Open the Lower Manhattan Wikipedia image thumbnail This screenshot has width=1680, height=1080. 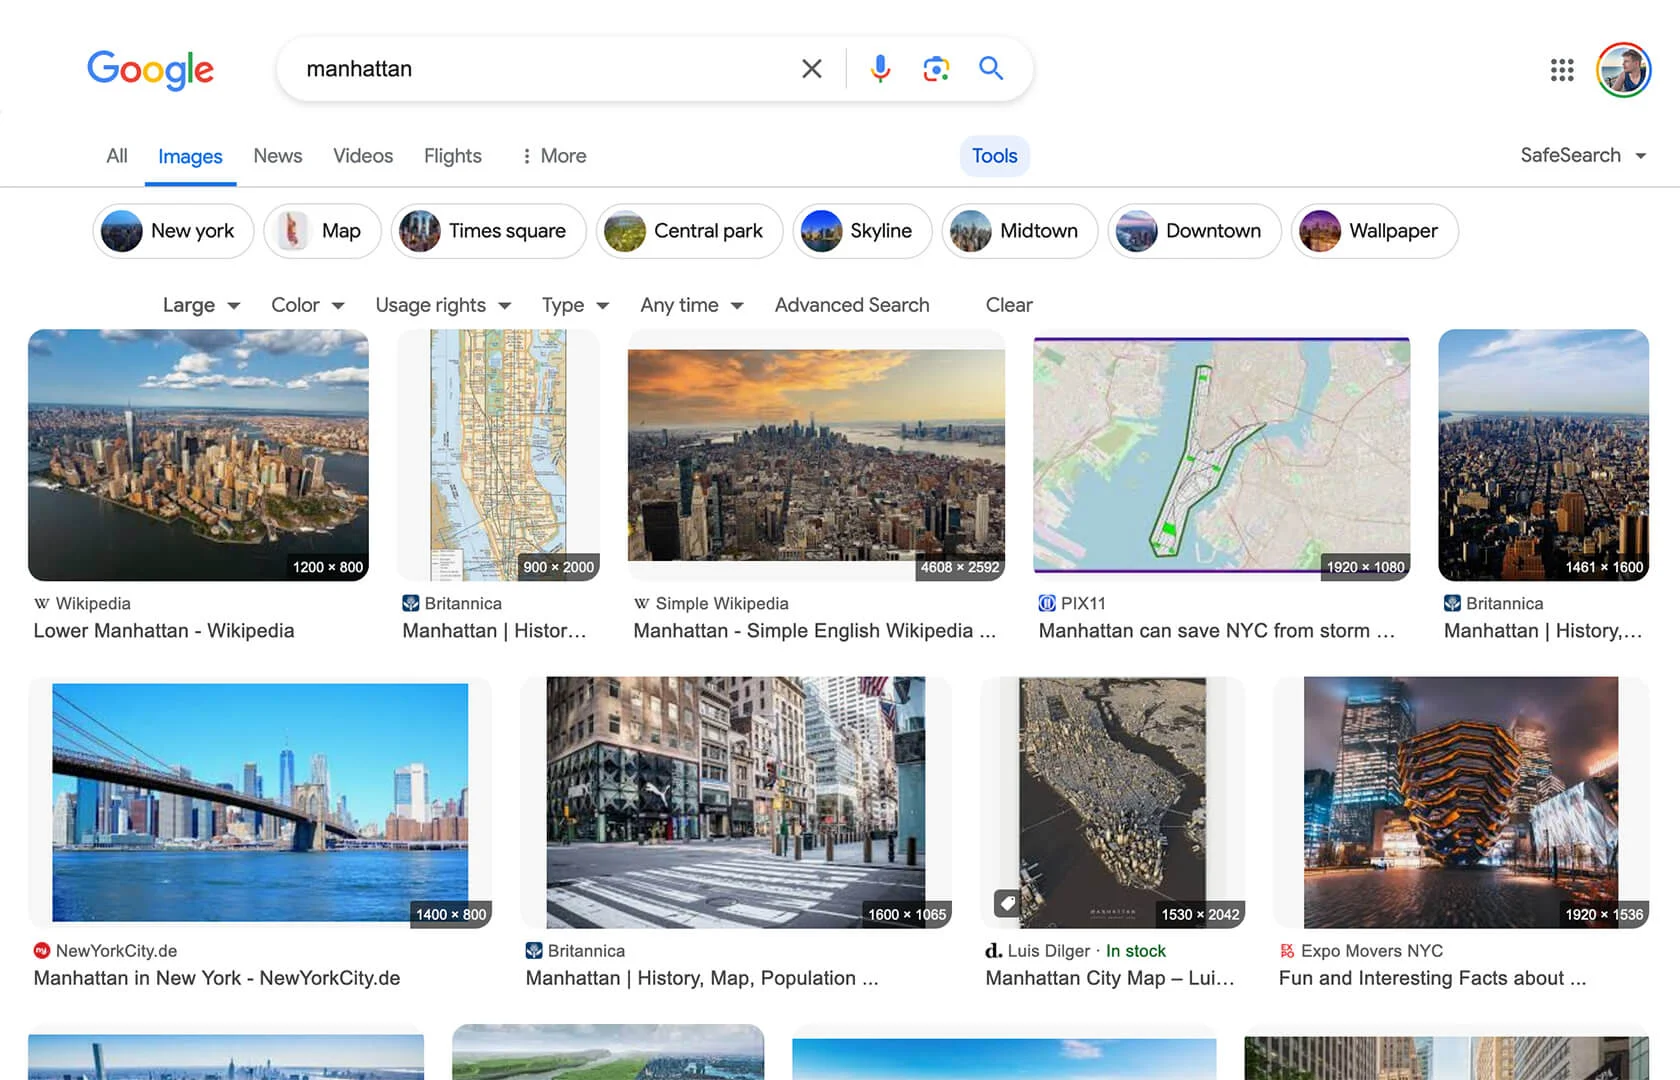(x=198, y=455)
